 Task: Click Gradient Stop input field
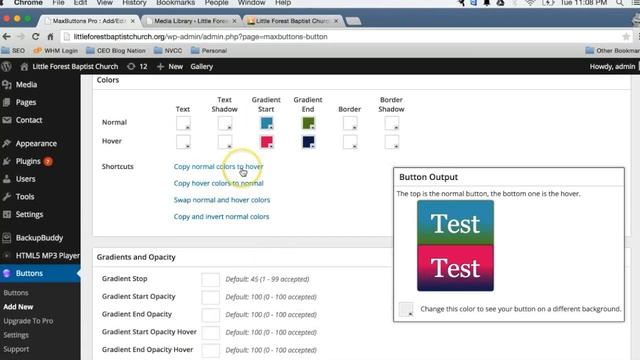click(210, 280)
